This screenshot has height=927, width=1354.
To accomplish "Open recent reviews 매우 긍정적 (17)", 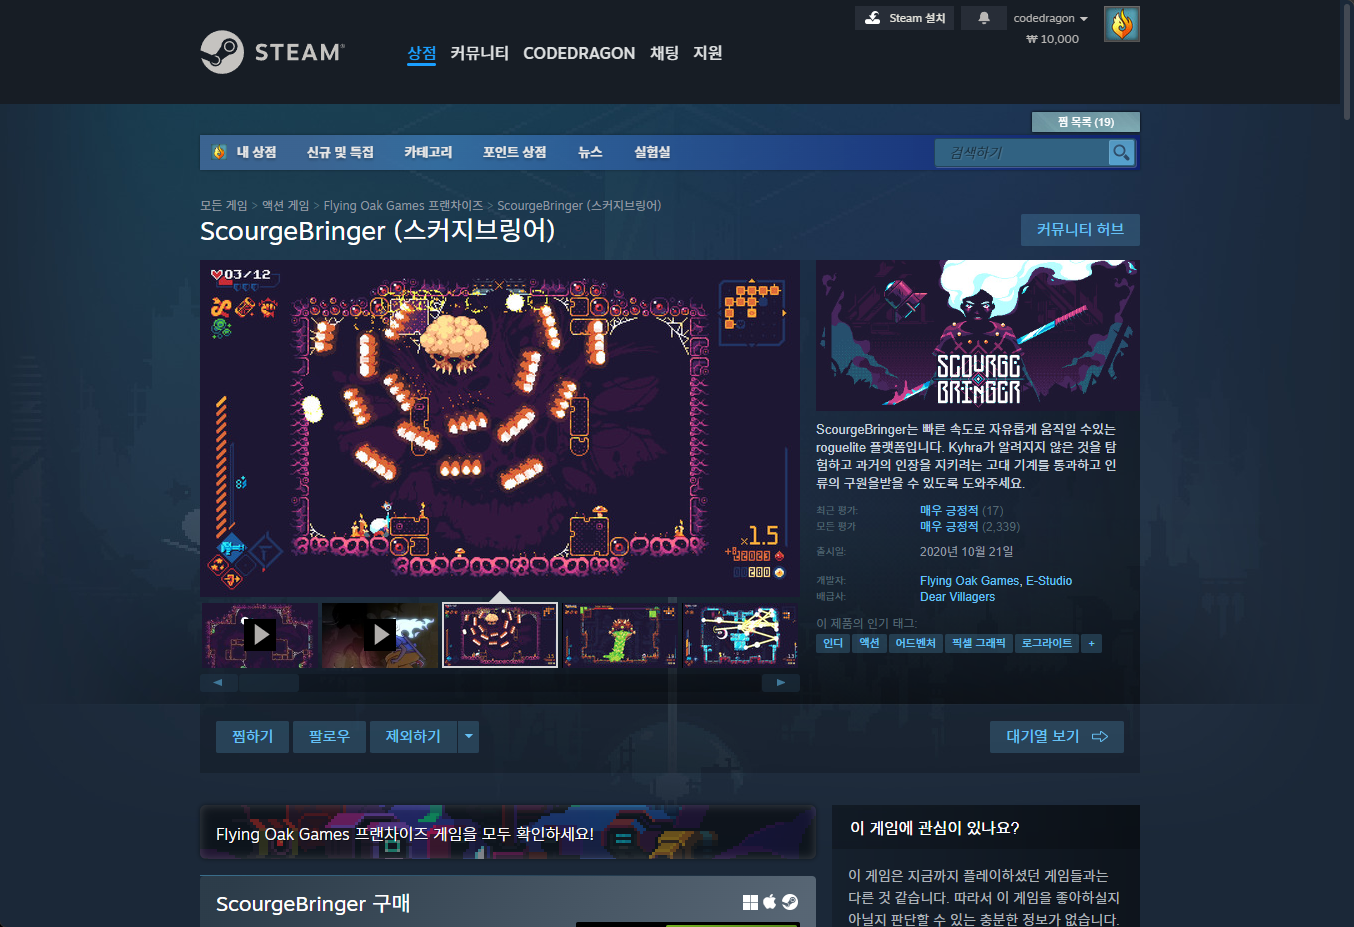I will (961, 510).
